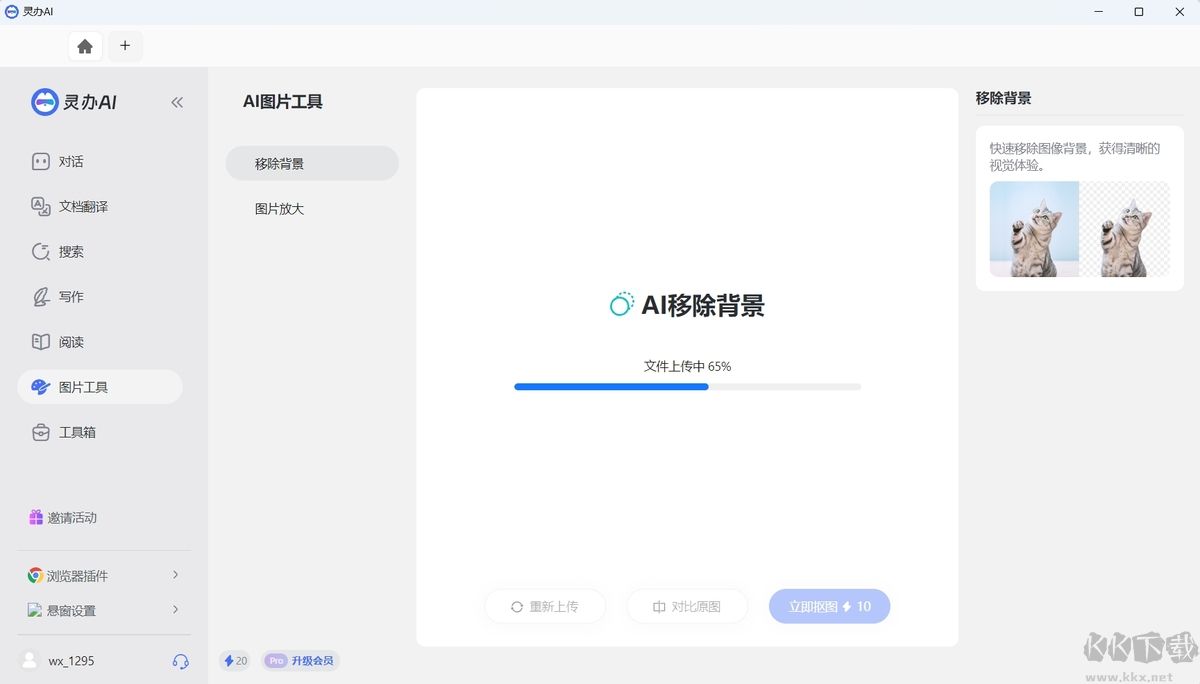Click the 灵办AI title bar app icon
This screenshot has width=1200, height=684.
pyautogui.click(x=12, y=11)
